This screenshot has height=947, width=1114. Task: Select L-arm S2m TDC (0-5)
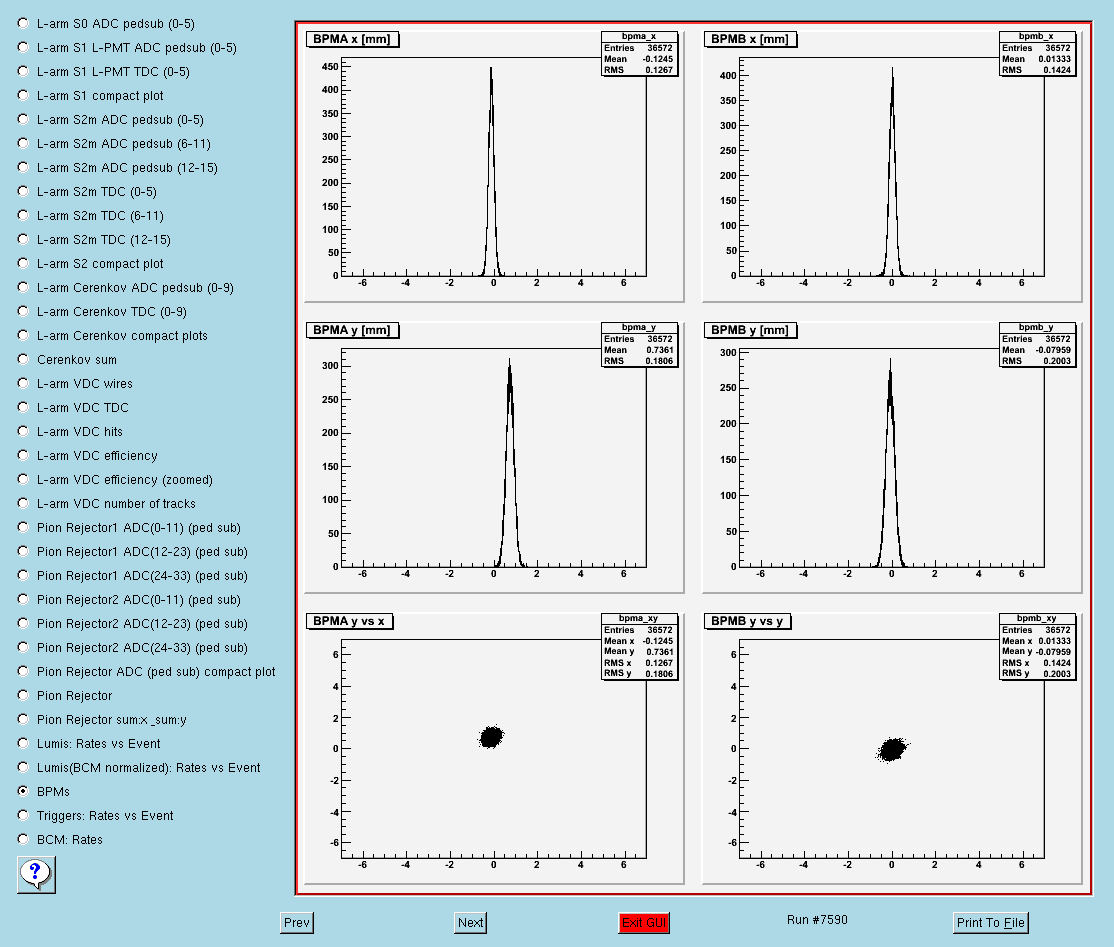(x=23, y=192)
